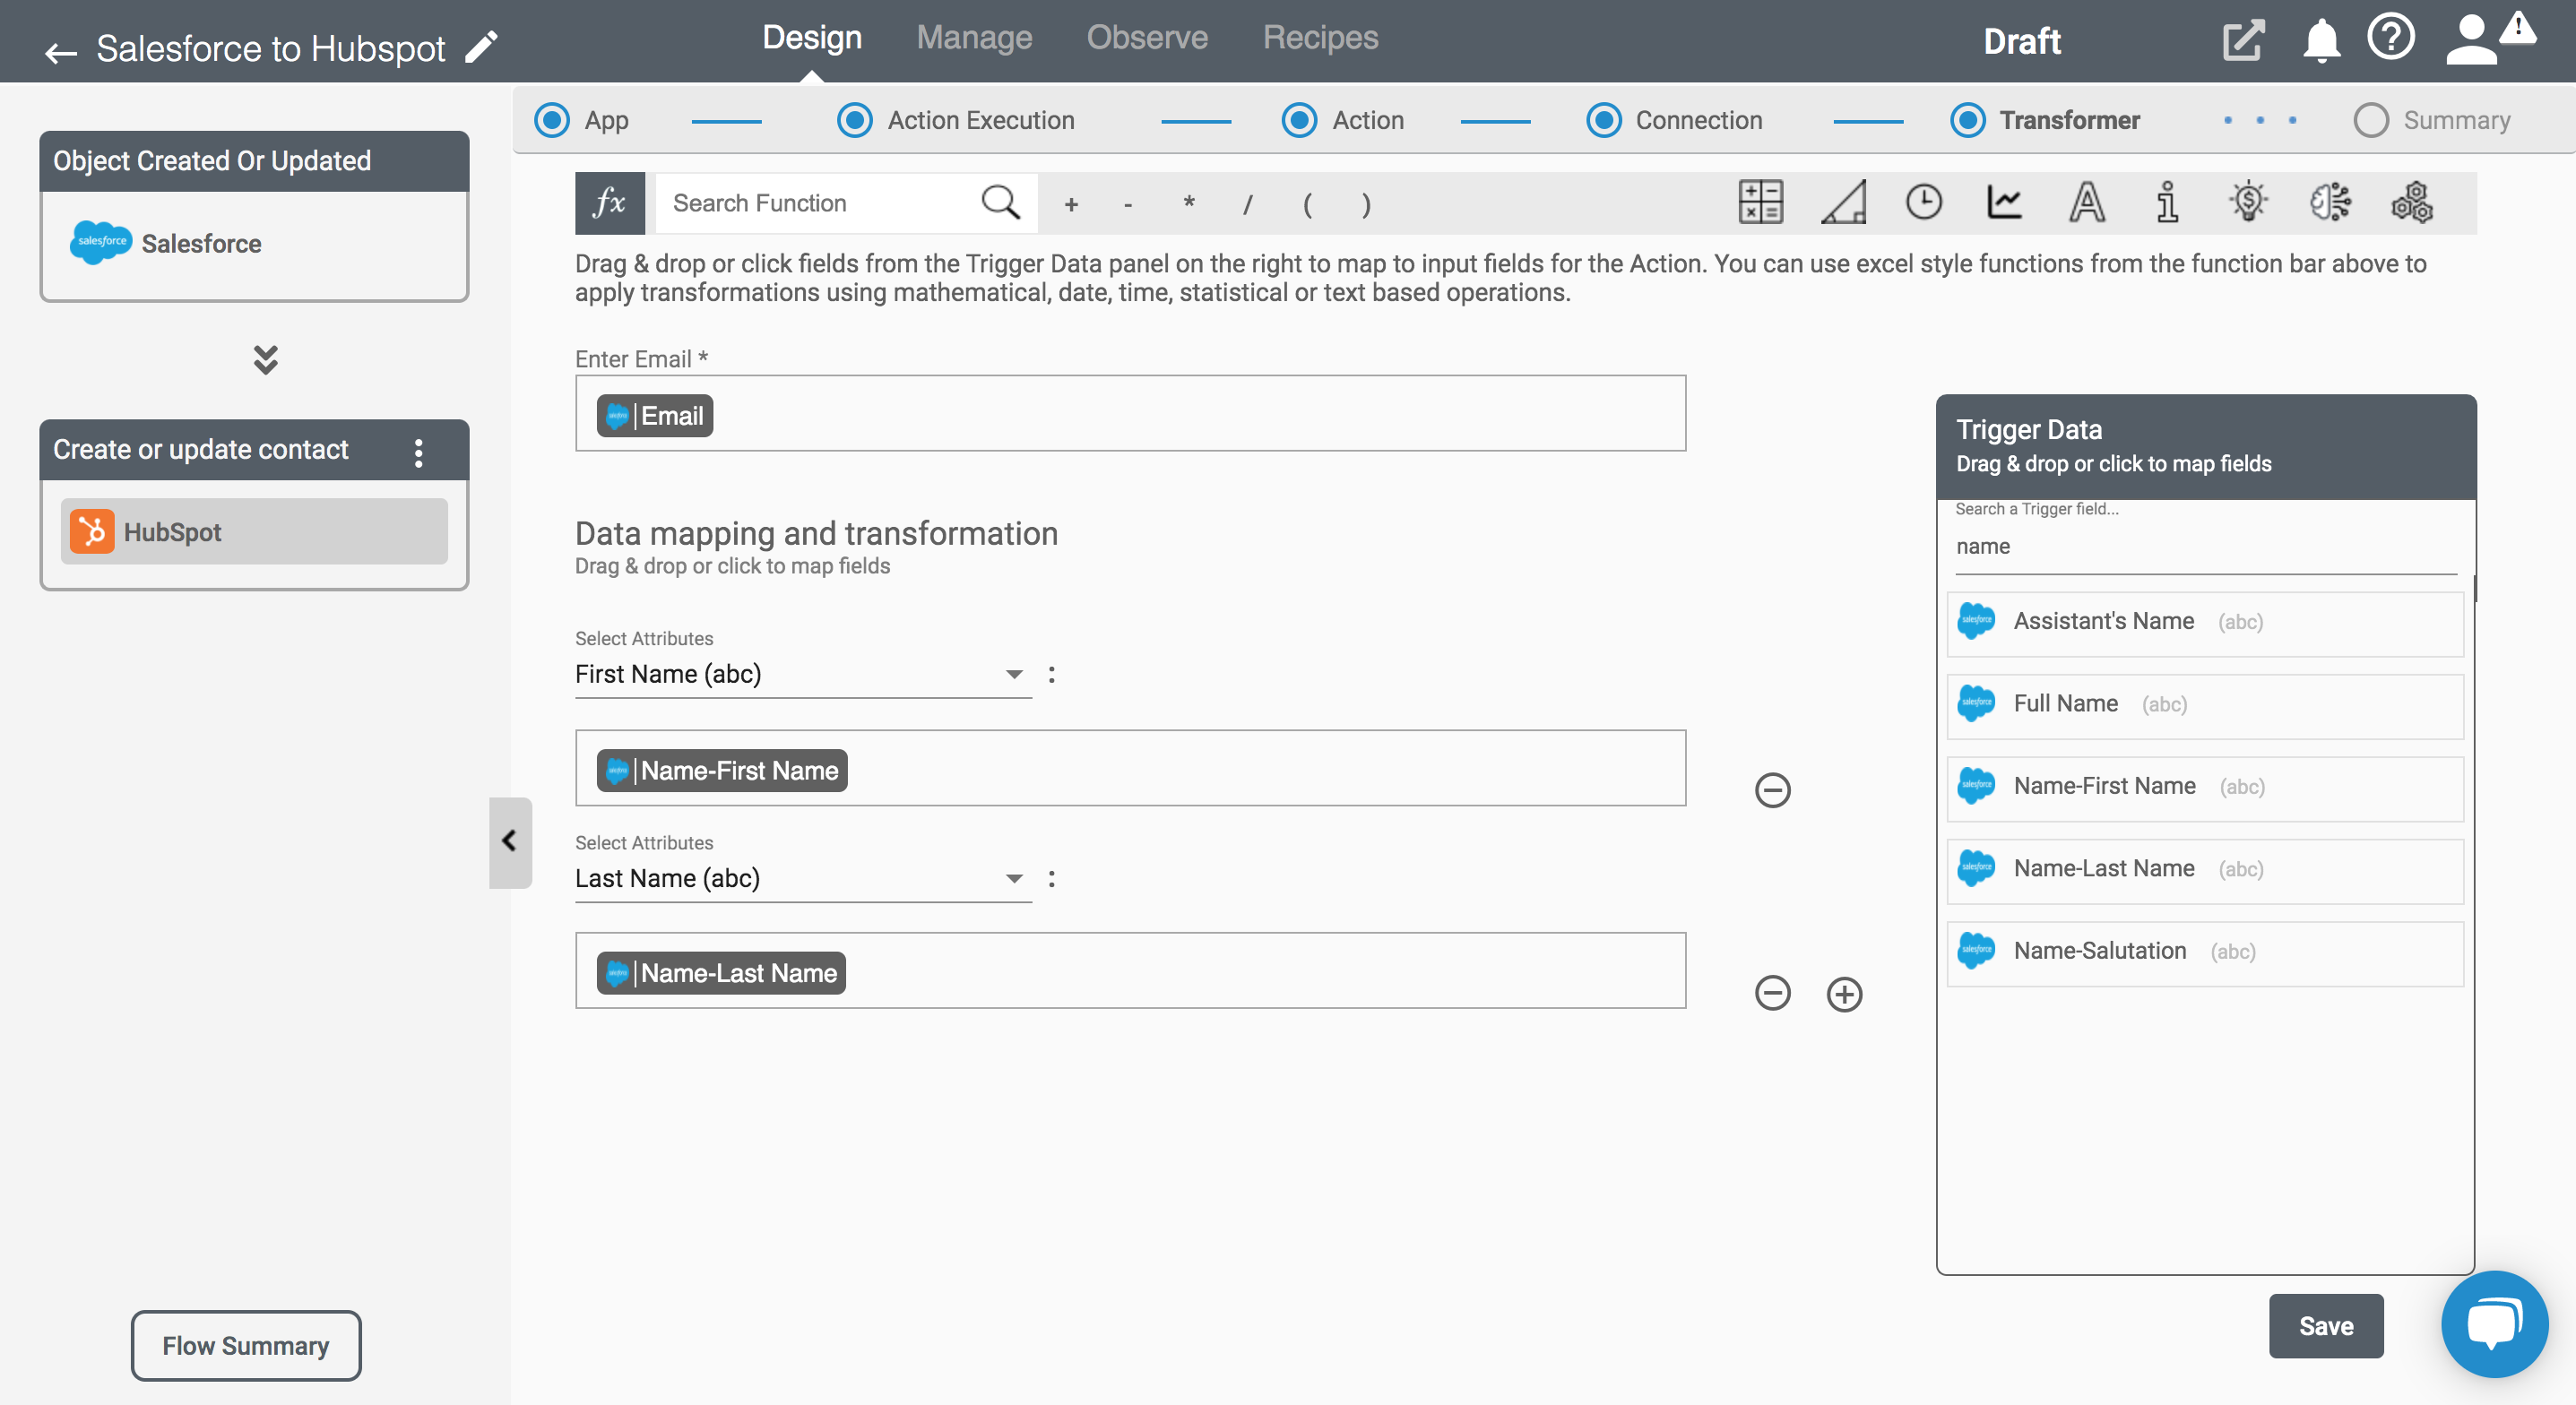This screenshot has width=2576, height=1405.
Task: Click the Object Created Or Updated header
Action: click(254, 161)
